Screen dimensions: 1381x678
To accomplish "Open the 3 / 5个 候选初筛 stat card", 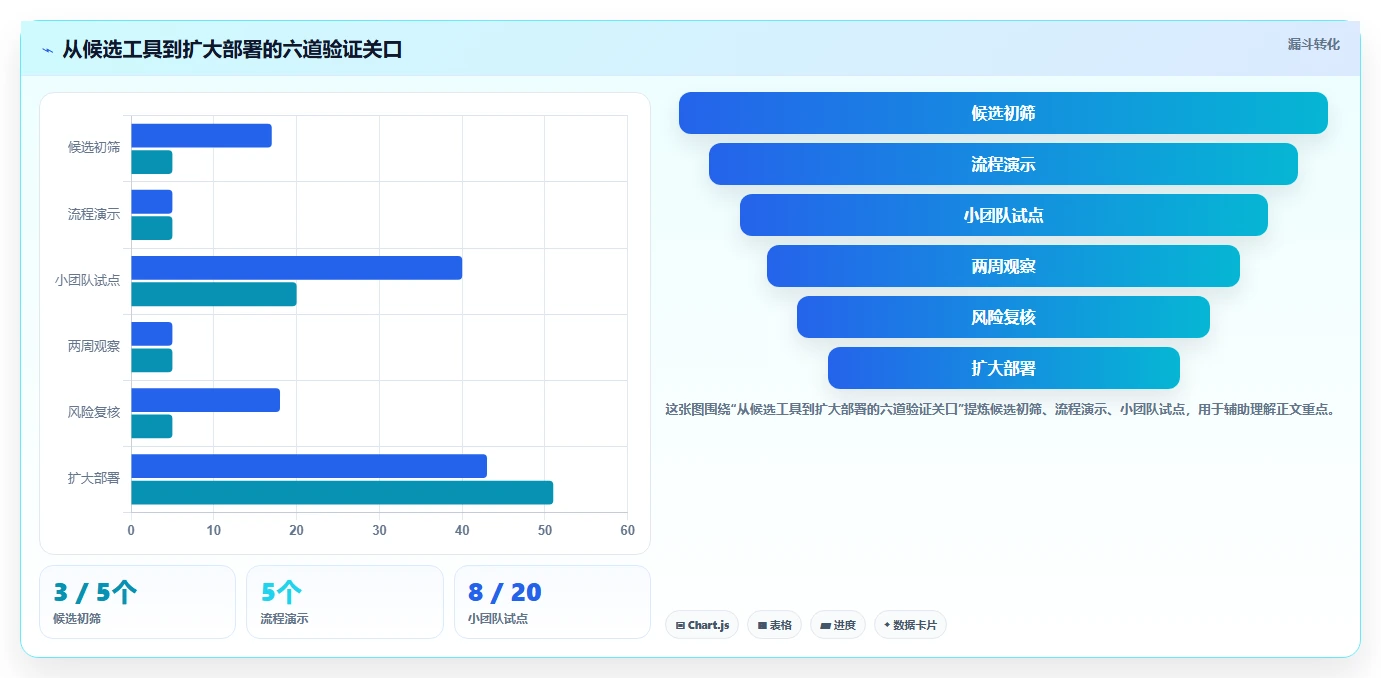I will pyautogui.click(x=138, y=602).
